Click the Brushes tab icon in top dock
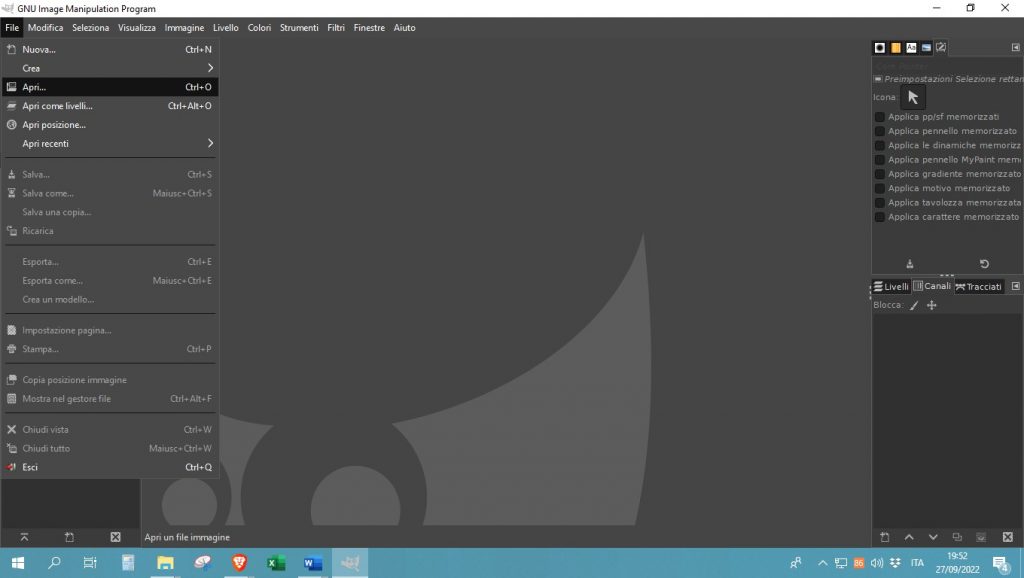Viewport: 1024px width, 578px height. pyautogui.click(x=880, y=47)
